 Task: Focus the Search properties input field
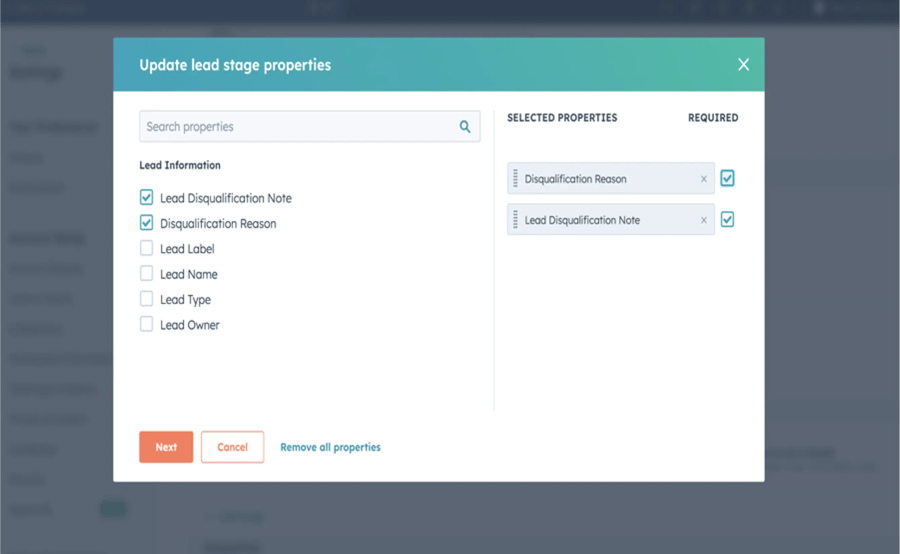(298, 127)
